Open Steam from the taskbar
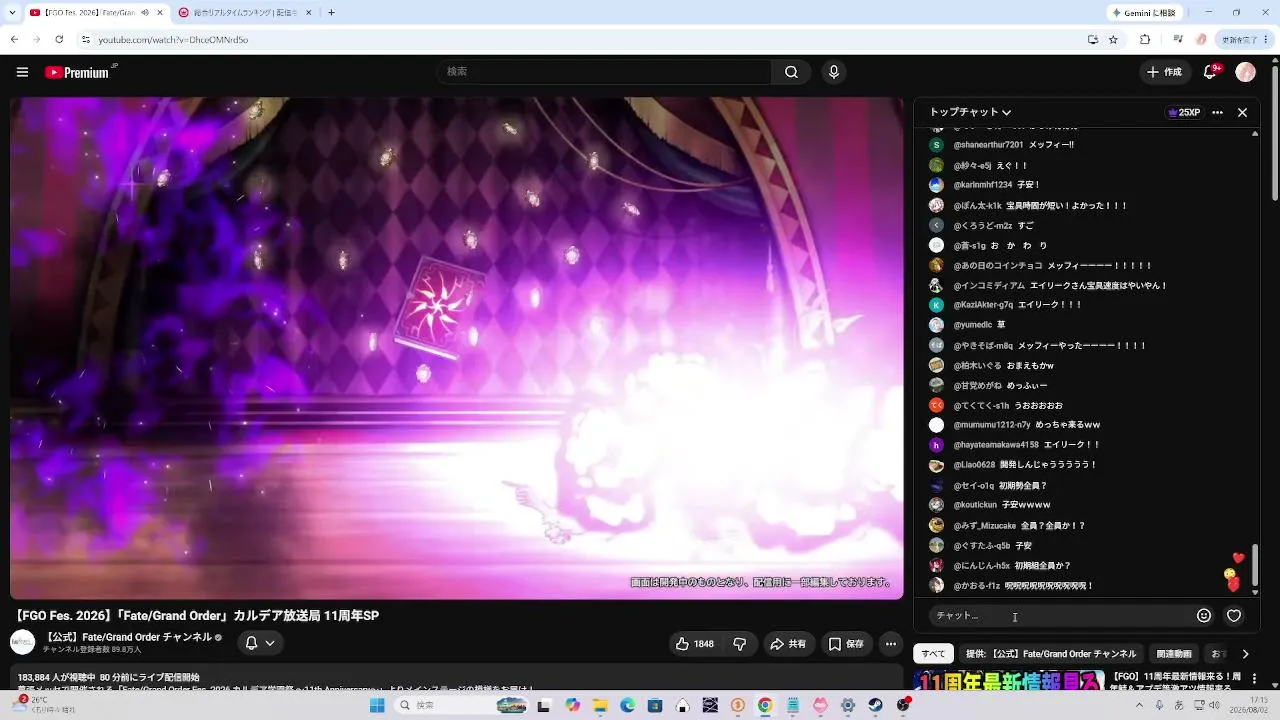Screen dimensions: 1280x720 click(x=876, y=705)
